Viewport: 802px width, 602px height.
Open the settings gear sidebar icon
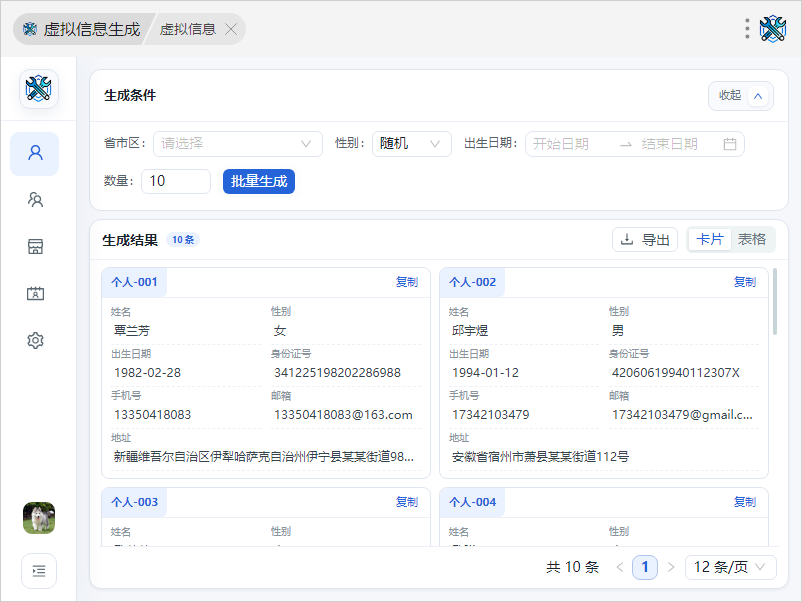point(35,340)
